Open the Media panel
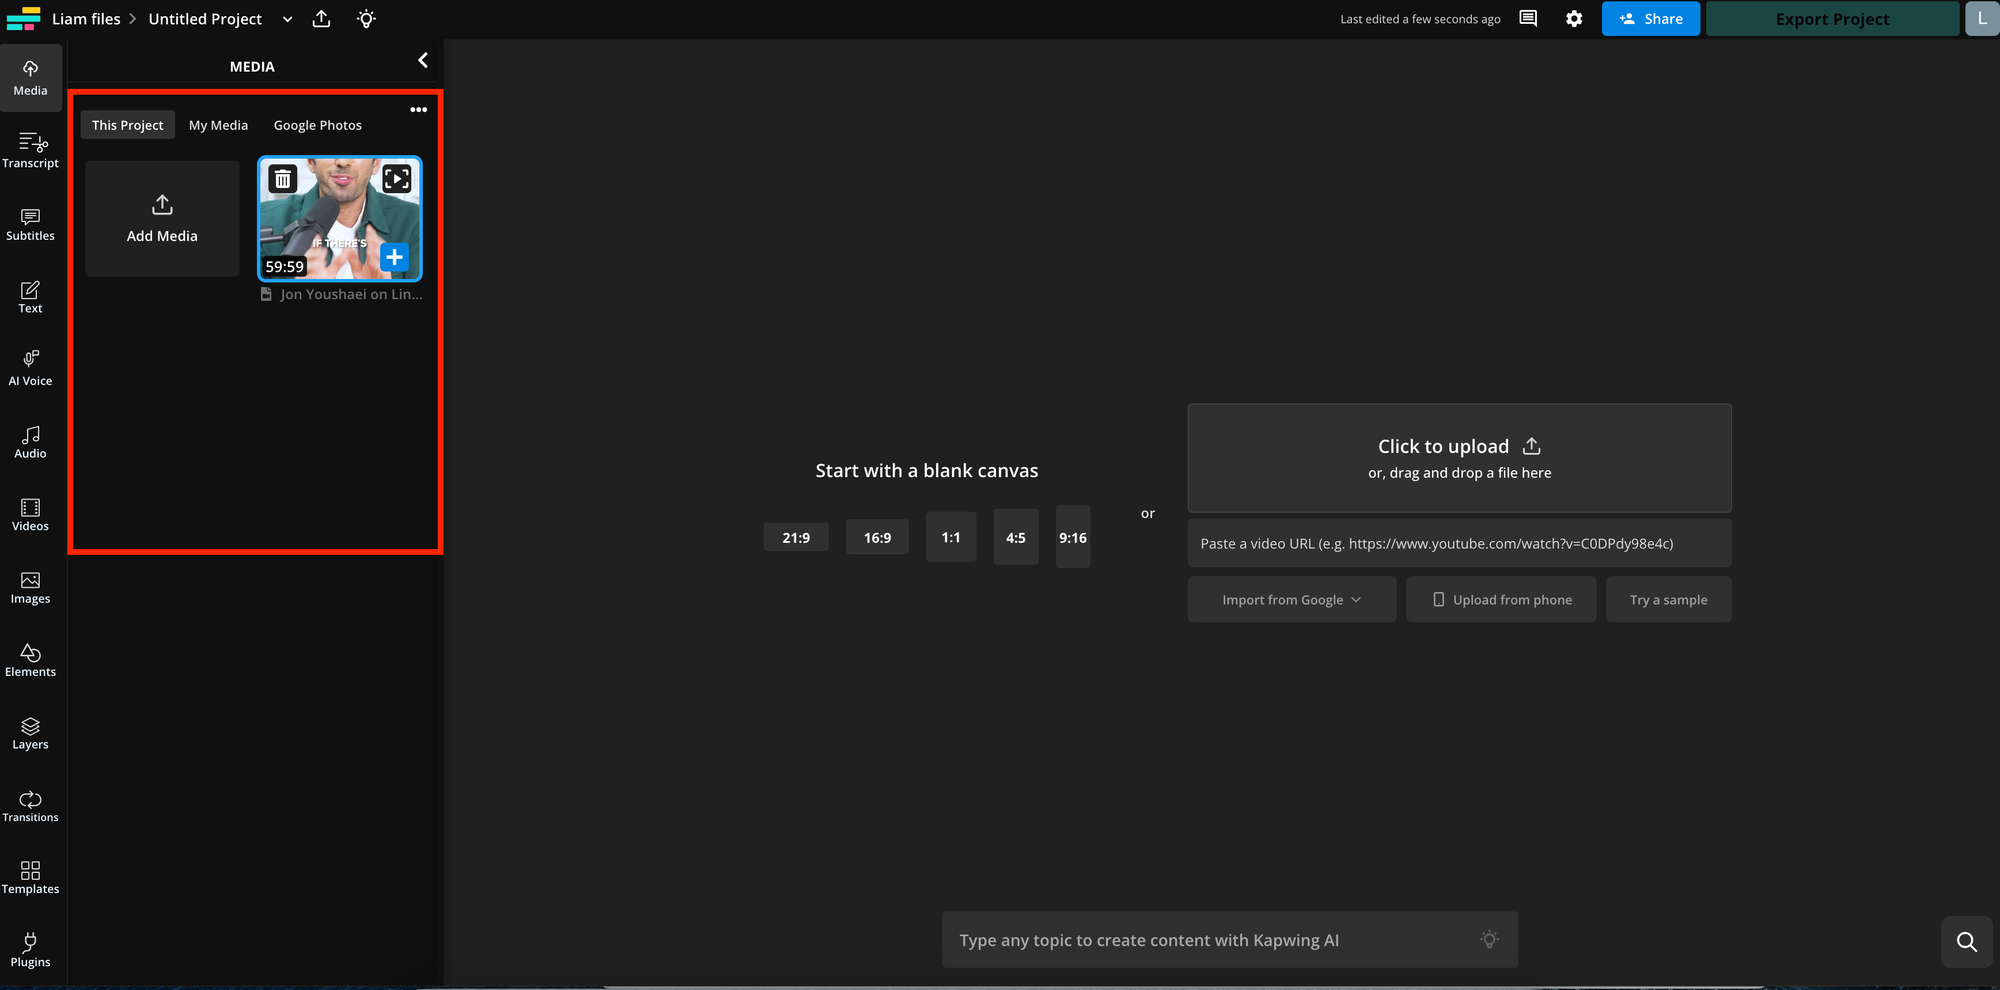The width and height of the screenshot is (2000, 990). 30,78
